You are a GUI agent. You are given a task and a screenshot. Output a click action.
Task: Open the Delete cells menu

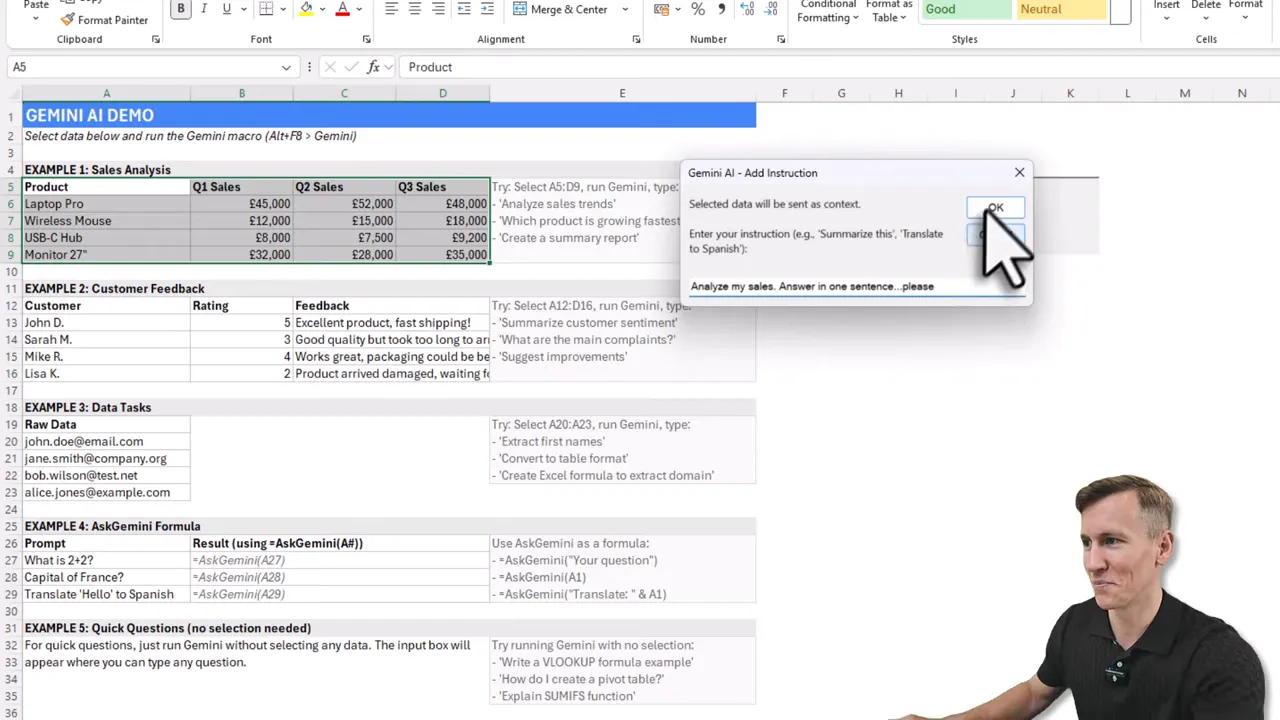1205,11
